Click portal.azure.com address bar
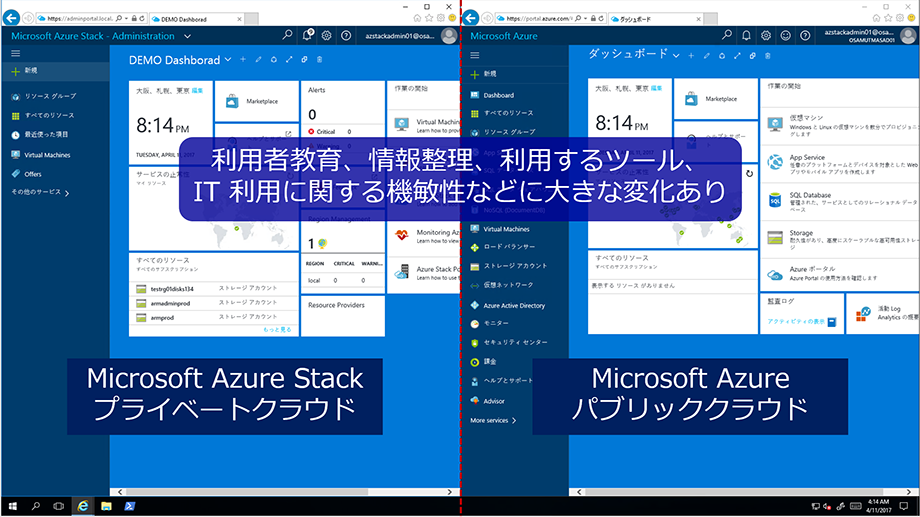 coord(537,19)
